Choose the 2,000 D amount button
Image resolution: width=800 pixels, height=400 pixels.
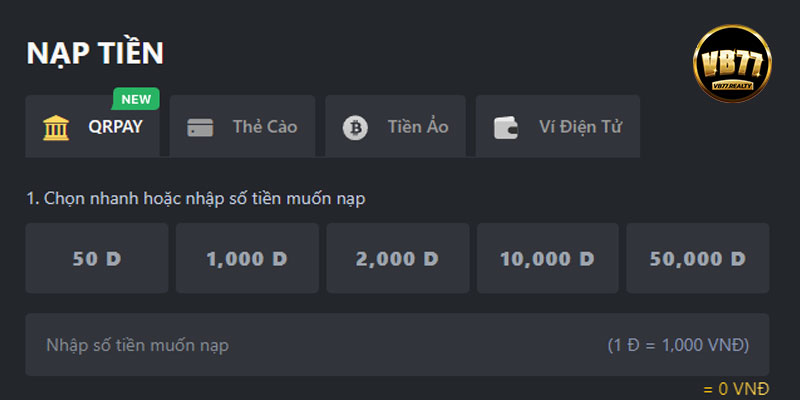coord(398,258)
